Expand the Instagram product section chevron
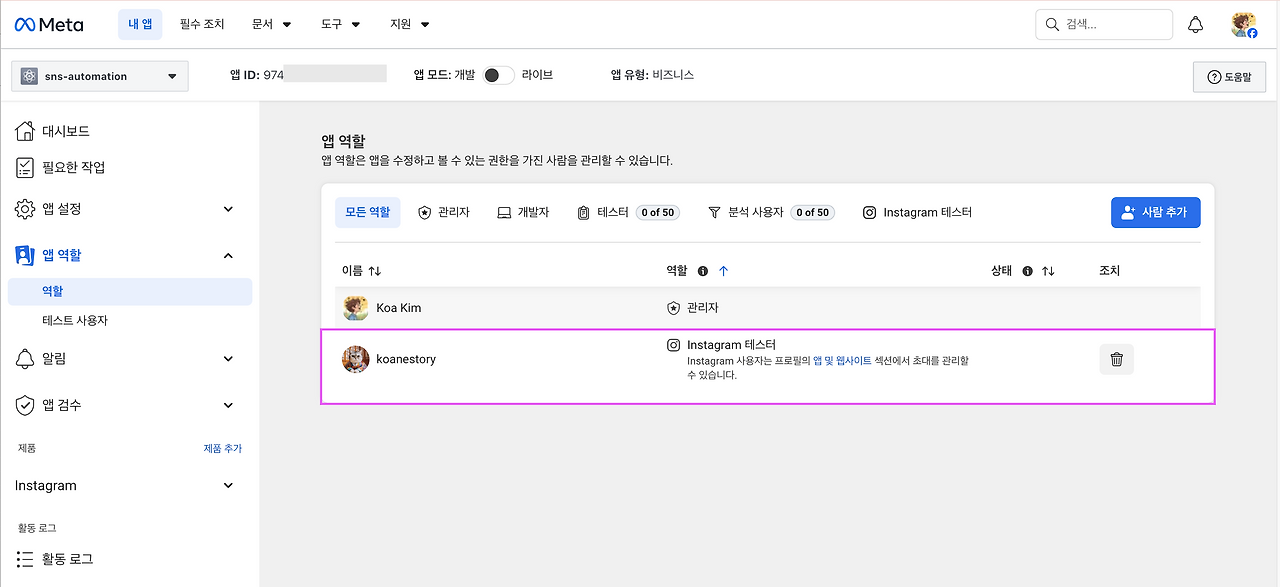The height and width of the screenshot is (587, 1280). (x=228, y=485)
